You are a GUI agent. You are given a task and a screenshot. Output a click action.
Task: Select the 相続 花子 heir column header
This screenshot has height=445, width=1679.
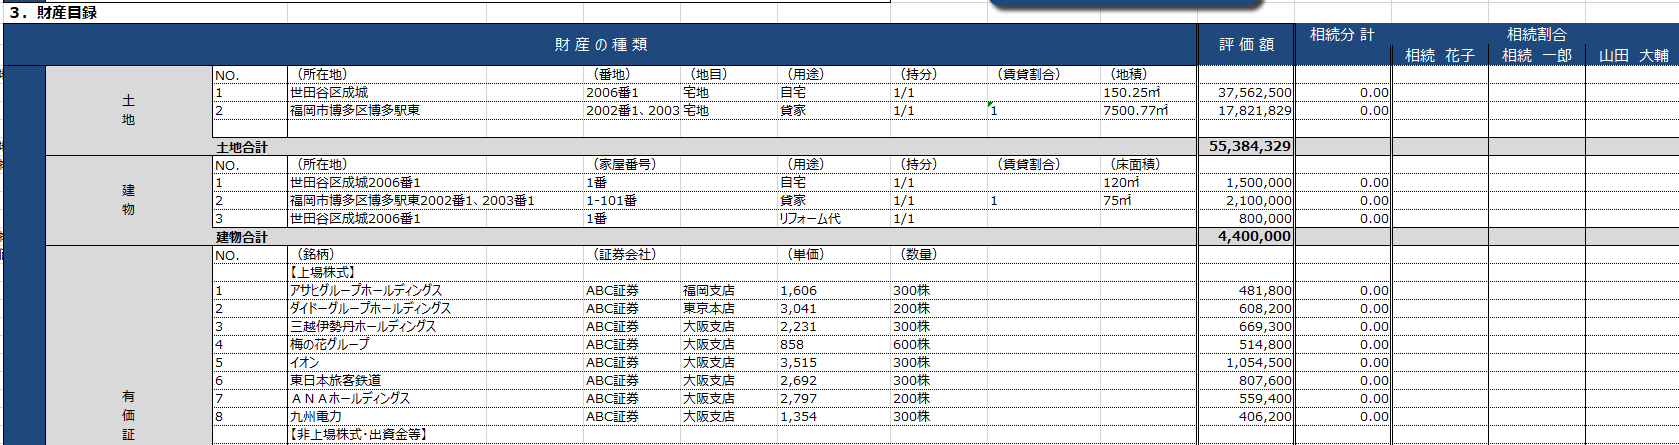tap(1439, 56)
